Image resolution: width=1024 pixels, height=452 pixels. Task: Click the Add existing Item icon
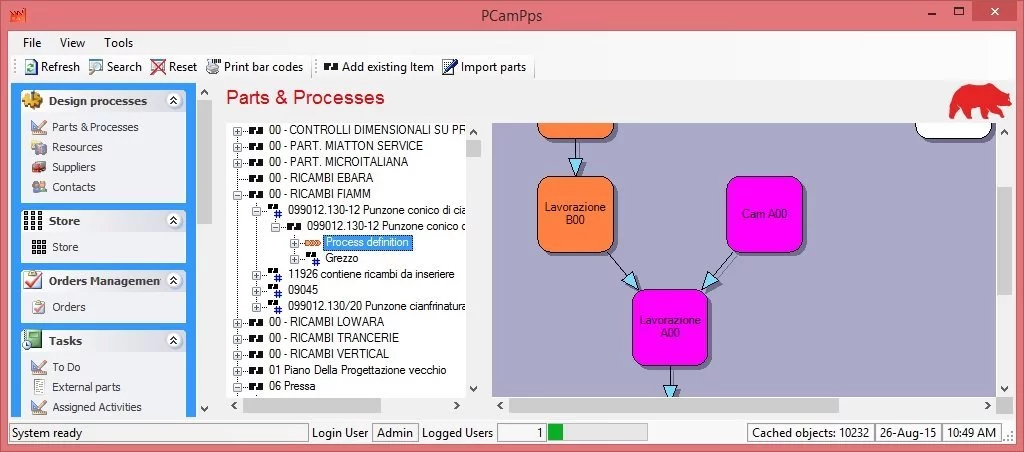click(331, 67)
